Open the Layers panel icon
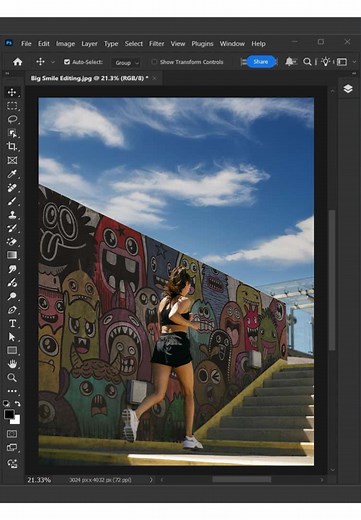Screen dimensions: 361x520 (348, 89)
